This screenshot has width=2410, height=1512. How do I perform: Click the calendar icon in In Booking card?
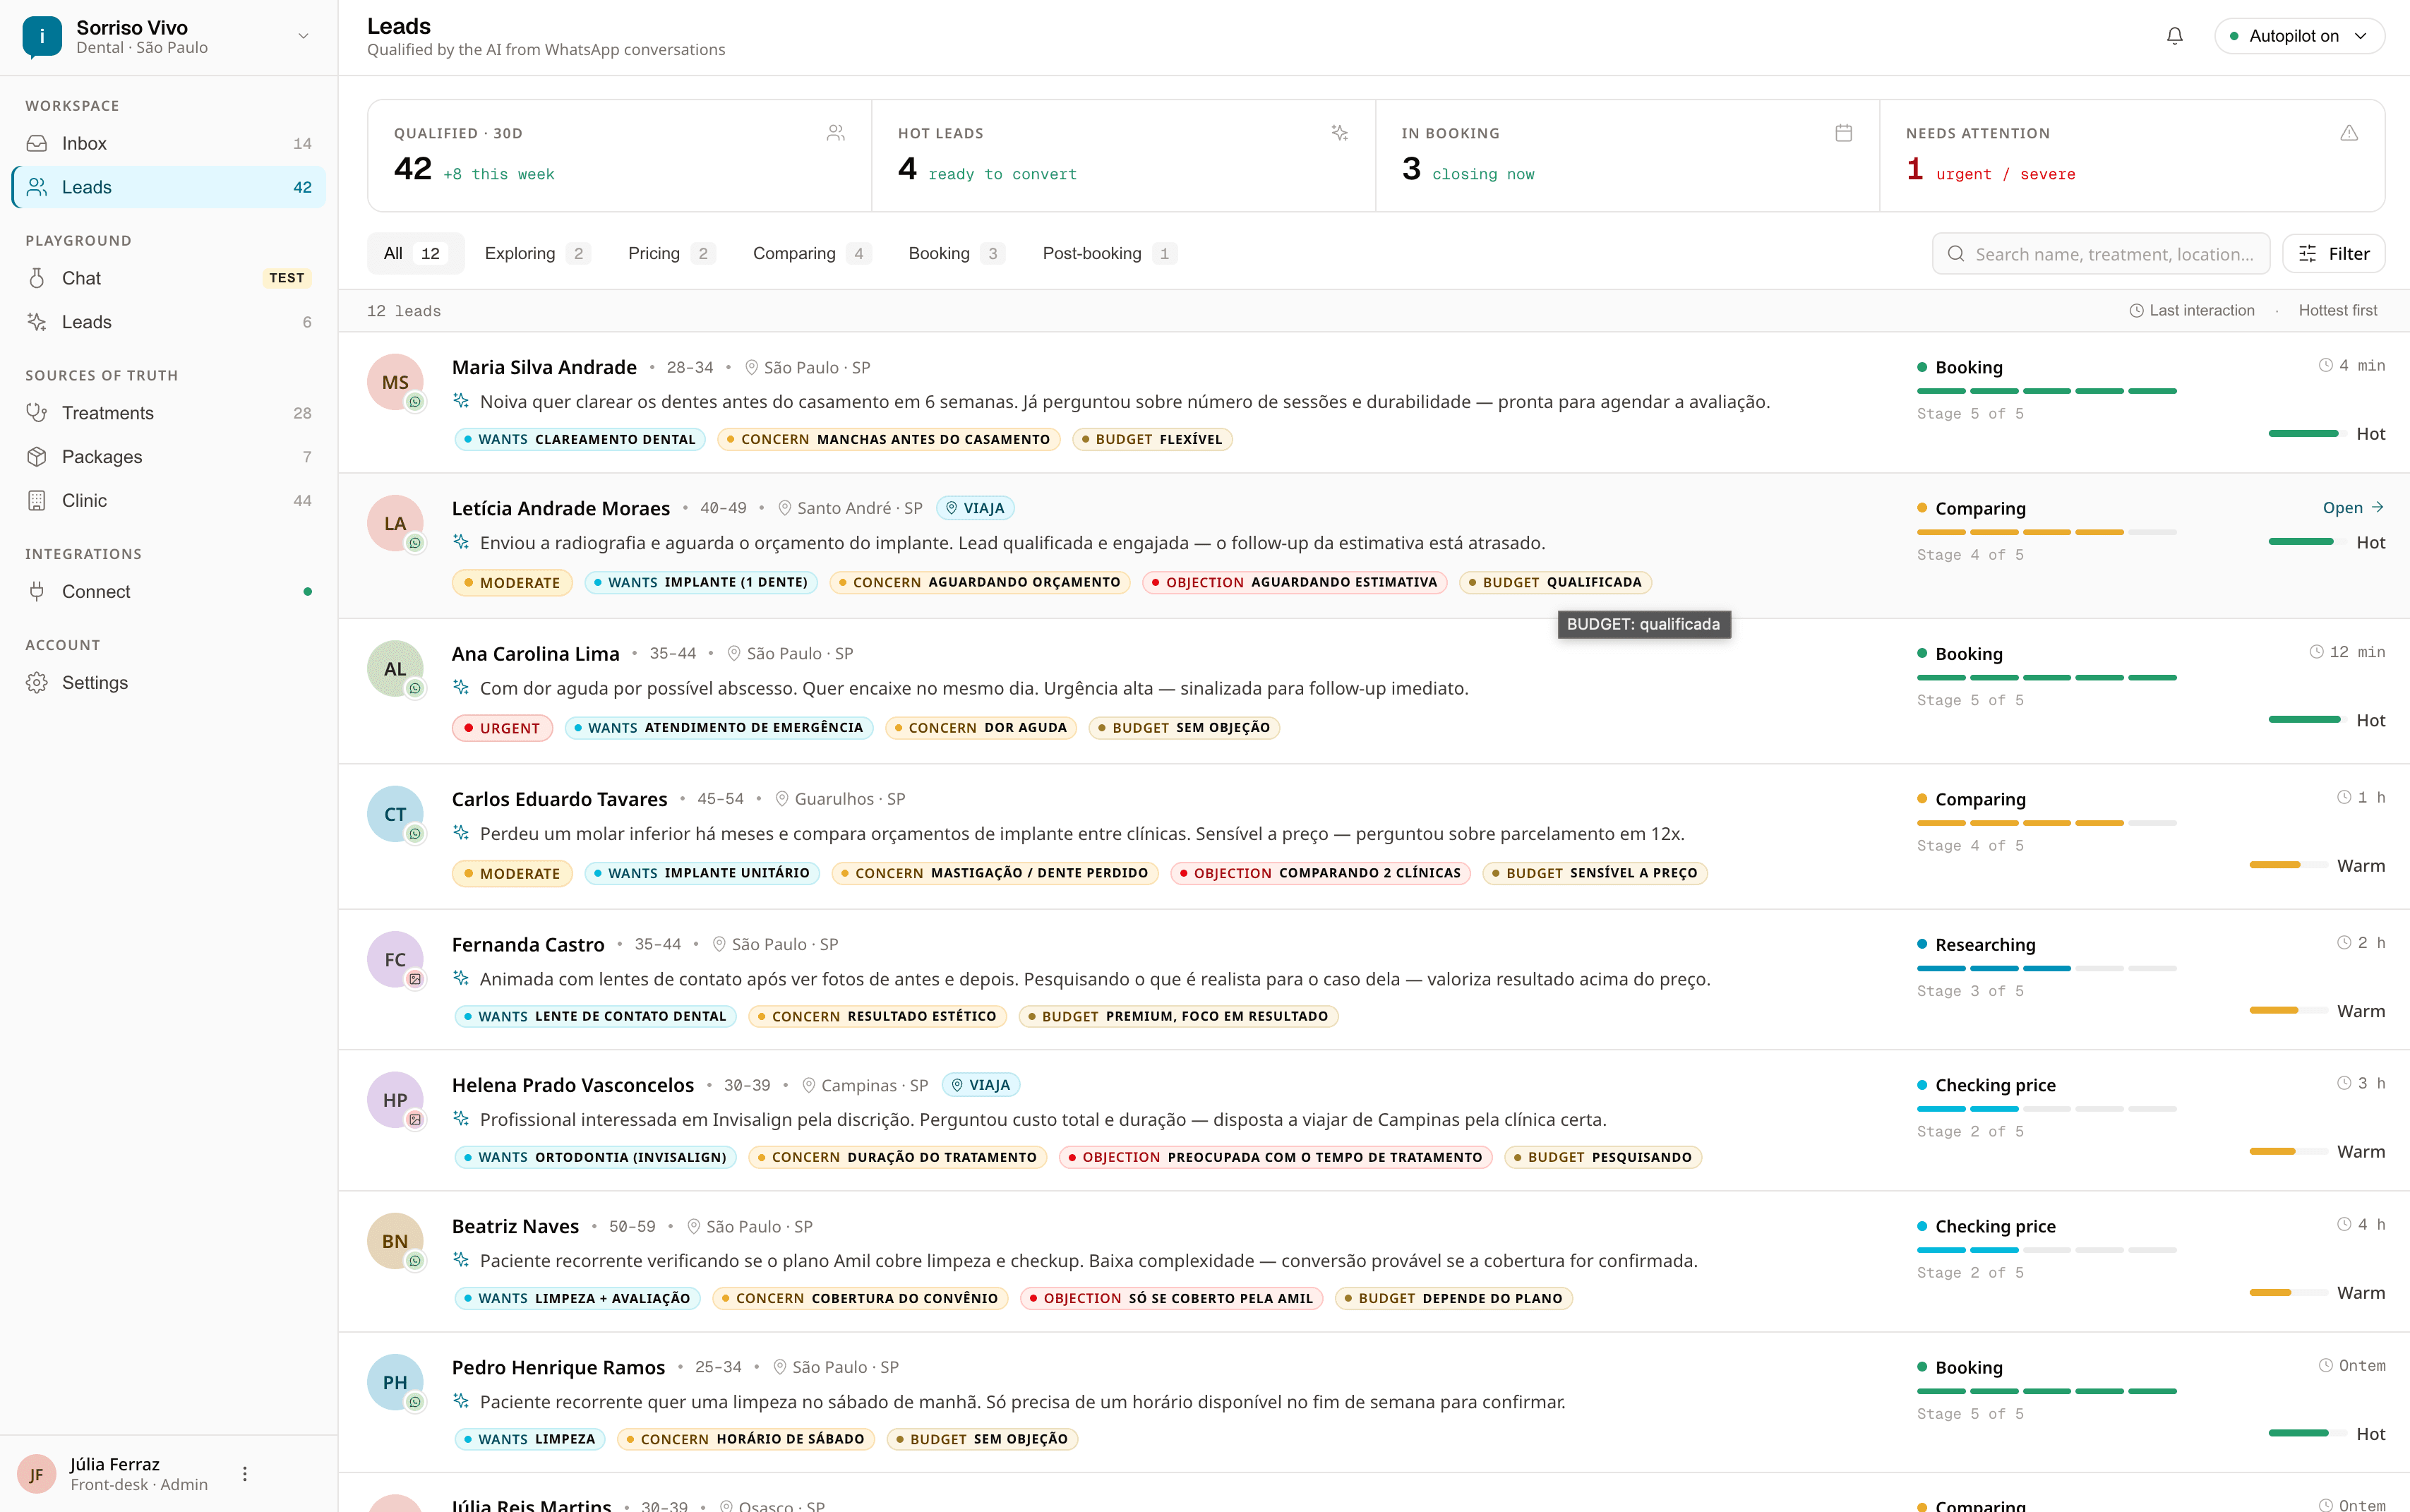coord(1844,133)
